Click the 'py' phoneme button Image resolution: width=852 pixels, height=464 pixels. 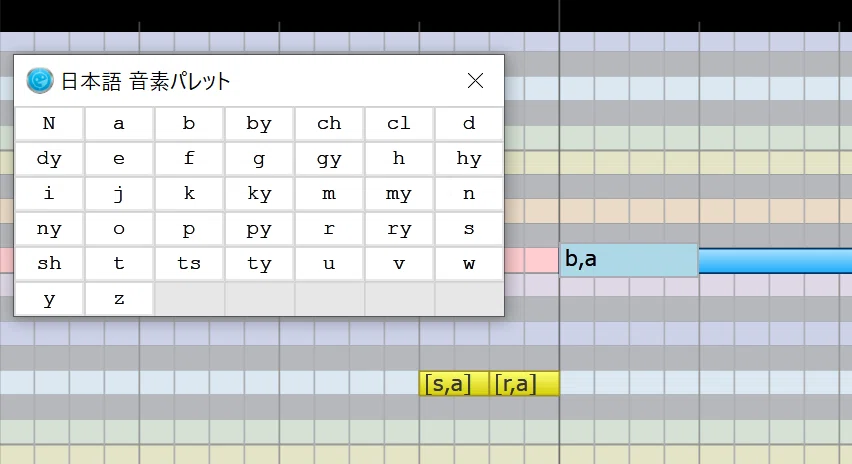click(259, 229)
